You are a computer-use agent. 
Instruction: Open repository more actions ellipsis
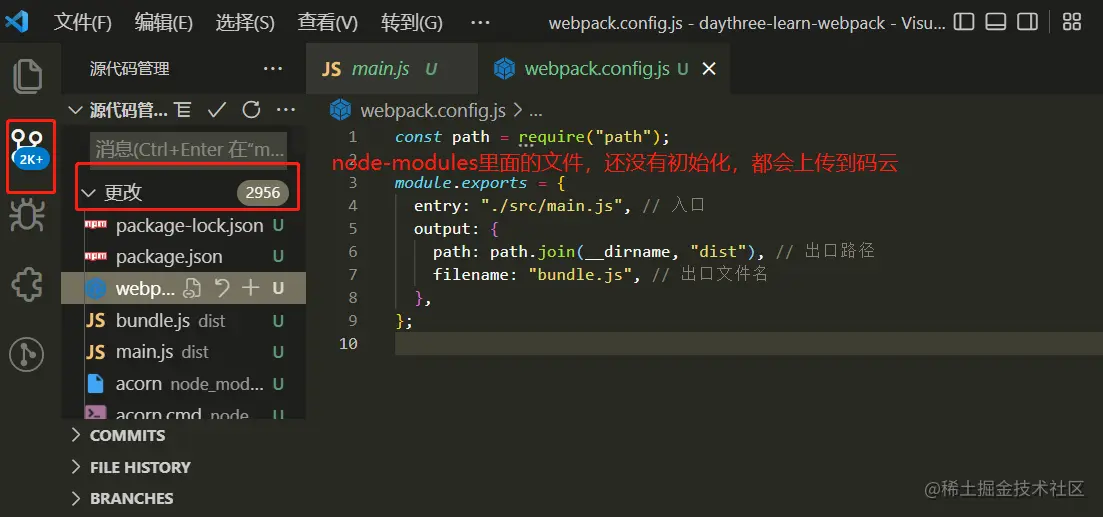285,110
